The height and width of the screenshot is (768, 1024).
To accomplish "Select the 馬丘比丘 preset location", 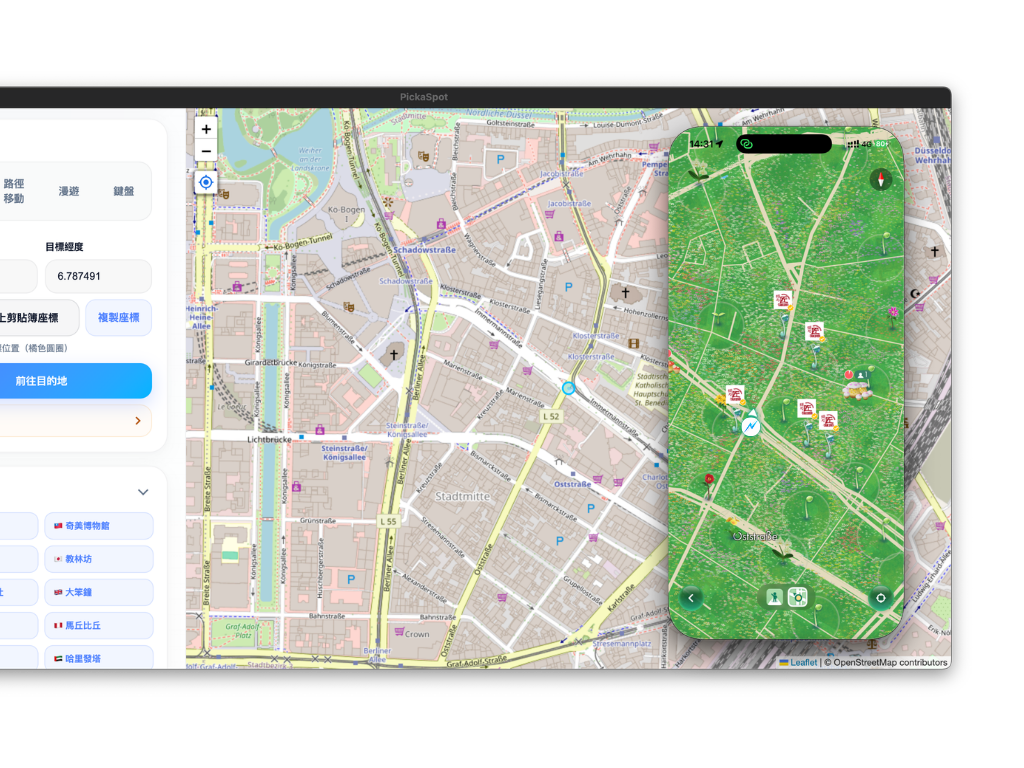I will [x=99, y=626].
